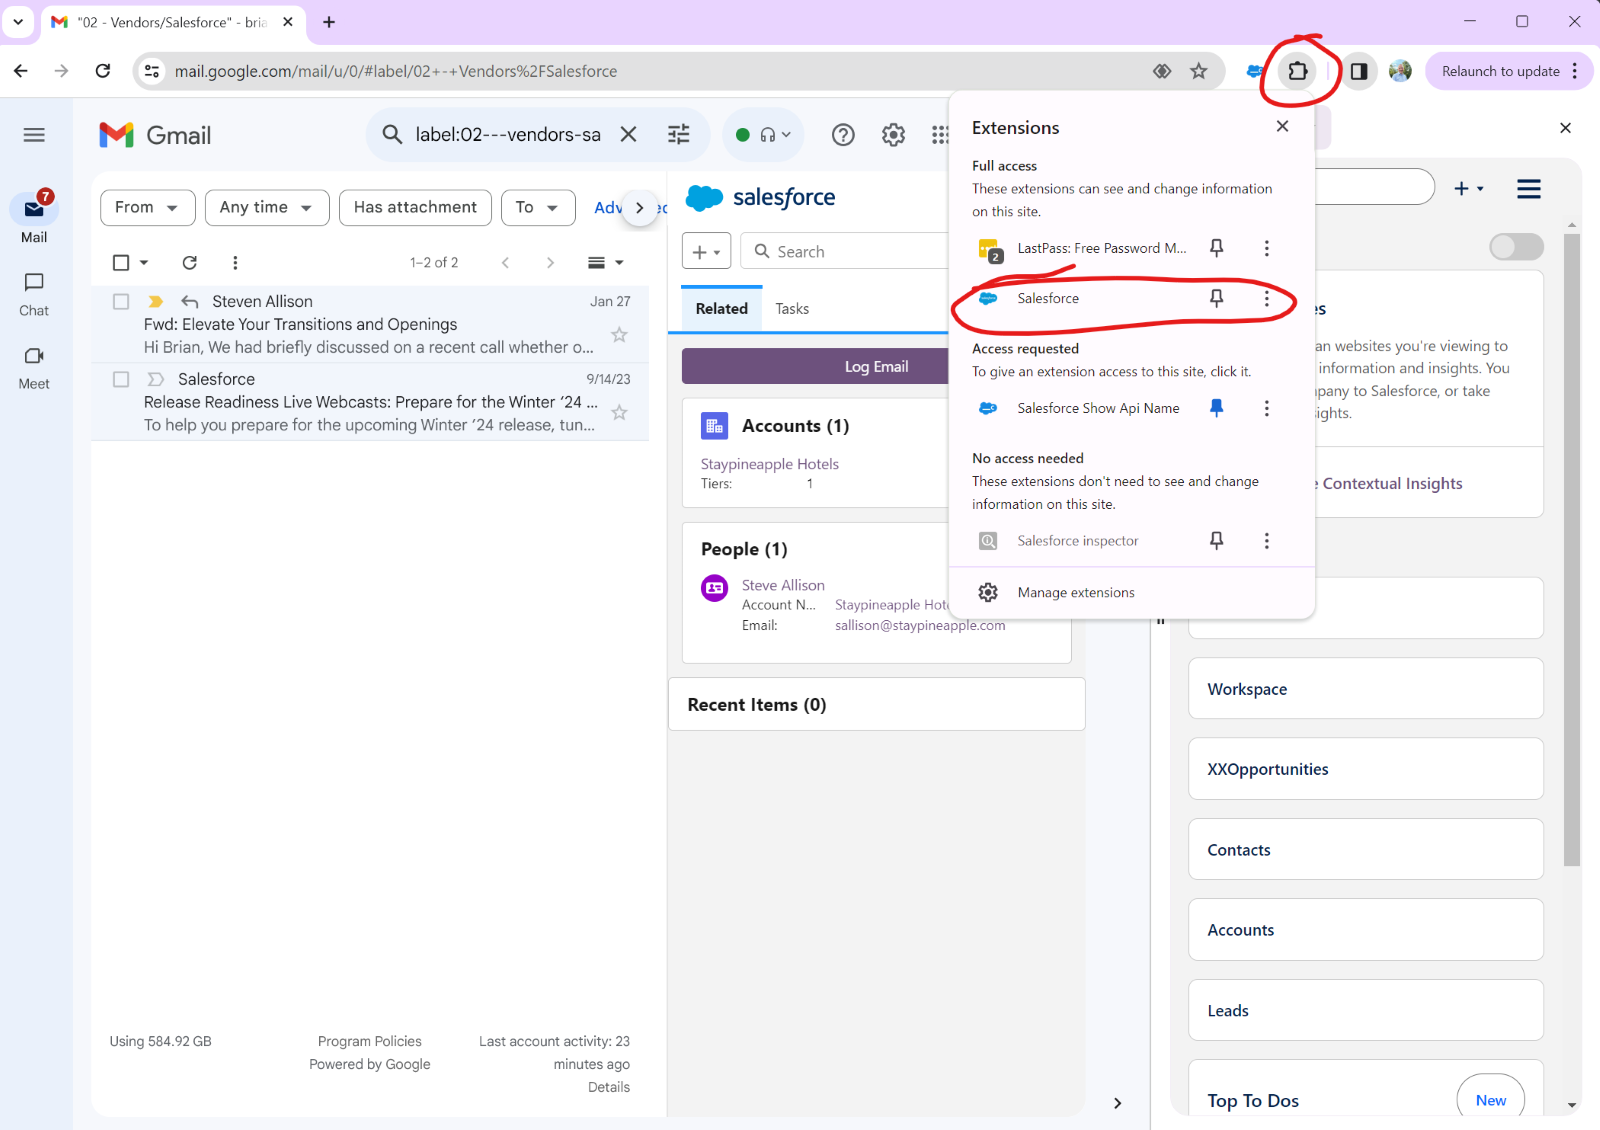This screenshot has height=1130, width=1600.
Task: Open Program Policies link
Action: point(370,1041)
